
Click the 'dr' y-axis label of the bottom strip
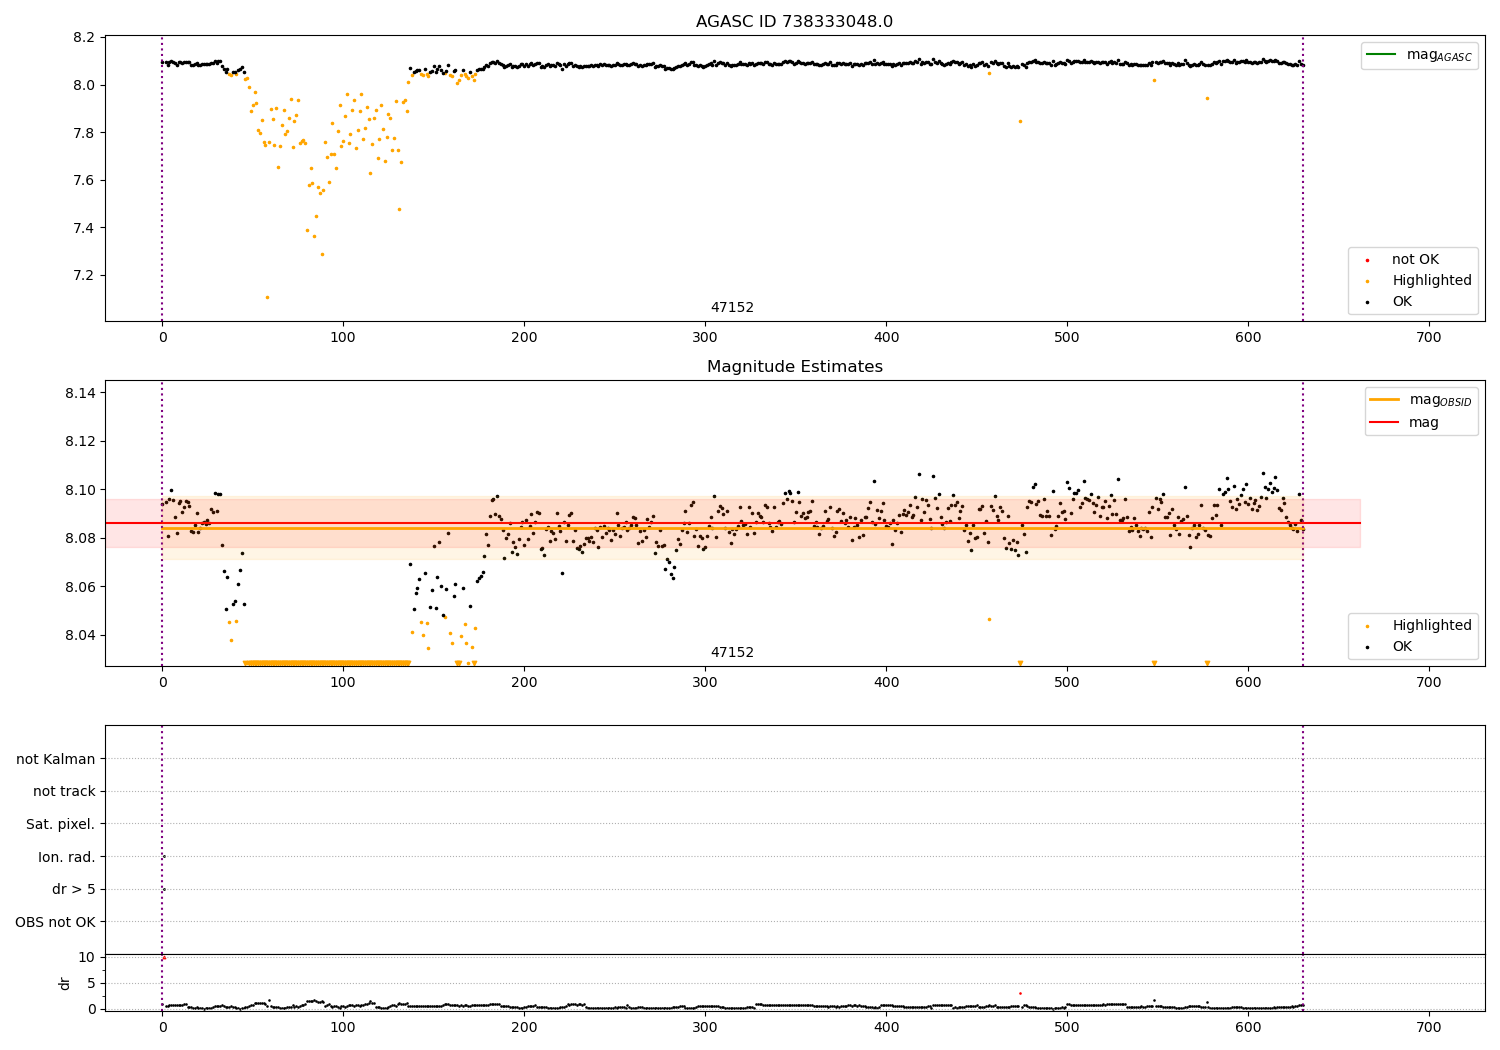pyautogui.click(x=65, y=983)
